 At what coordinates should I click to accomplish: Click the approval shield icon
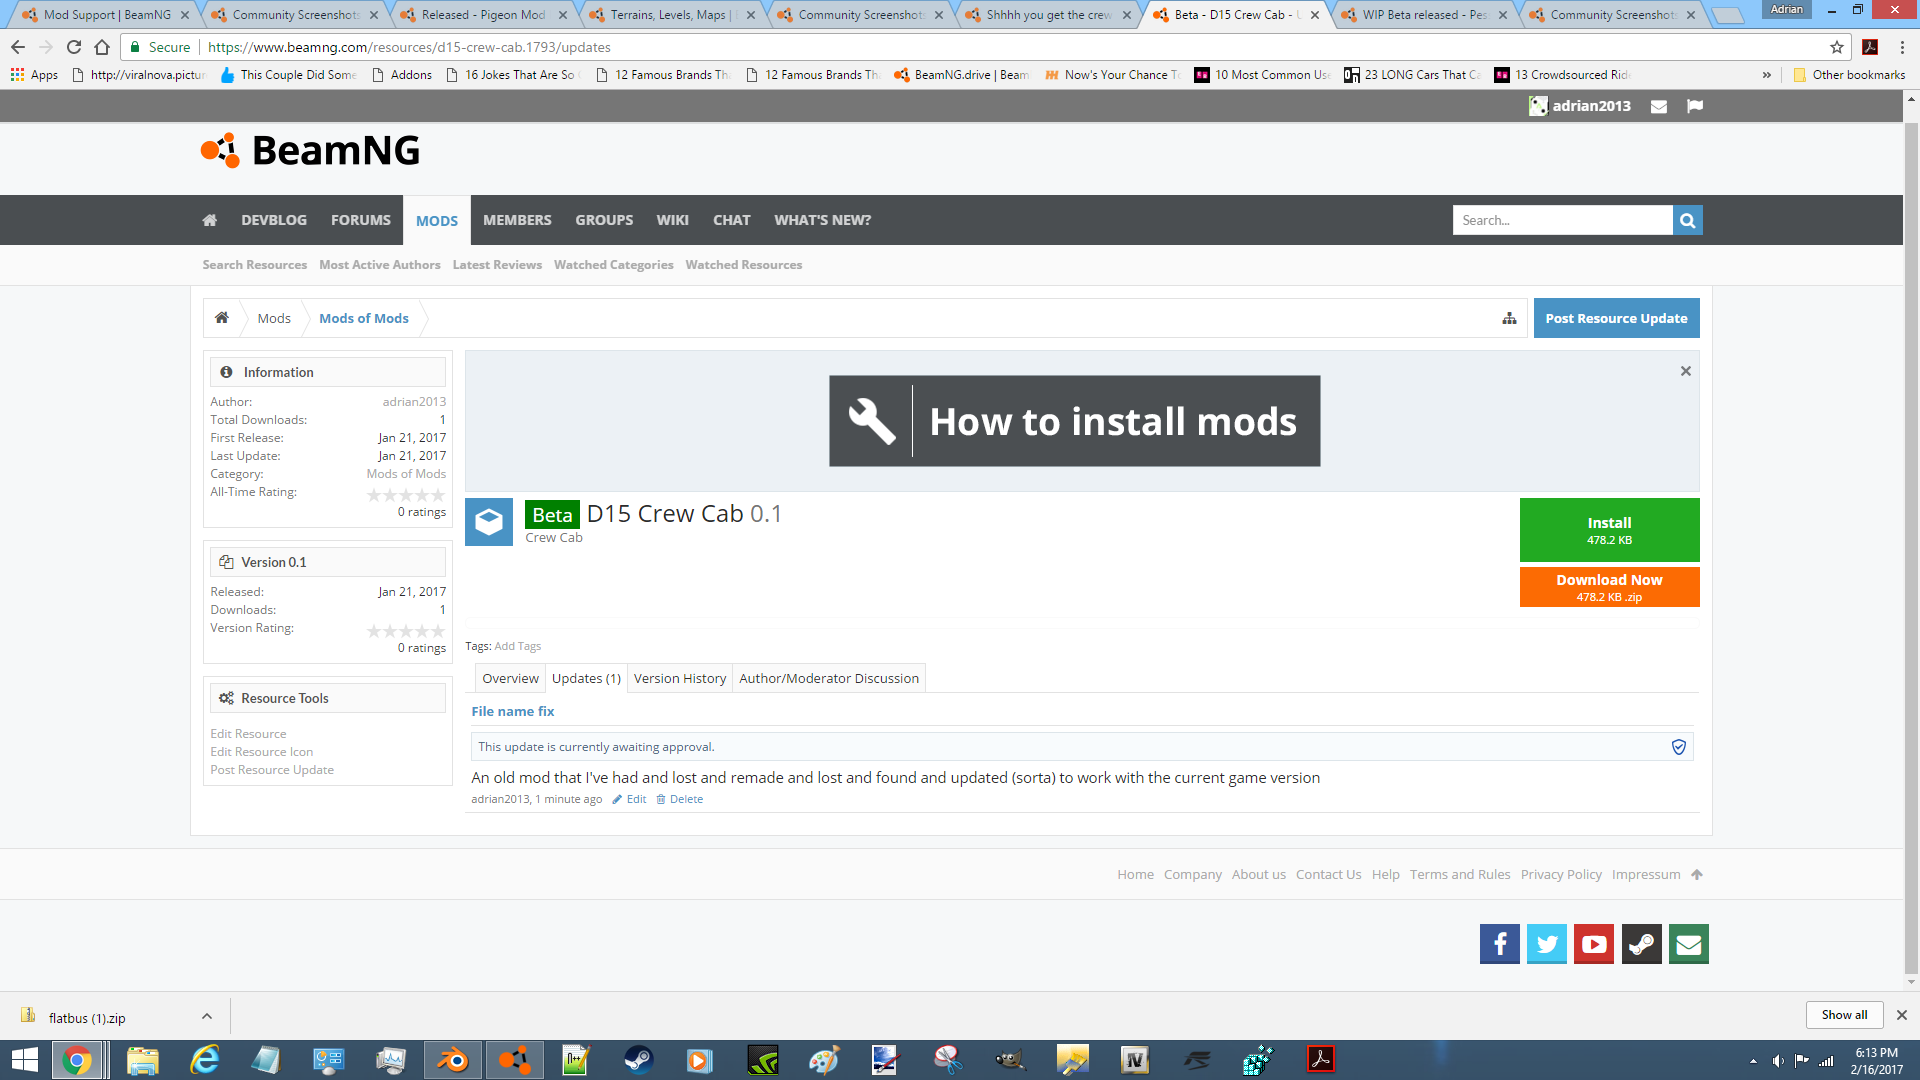tap(1679, 747)
